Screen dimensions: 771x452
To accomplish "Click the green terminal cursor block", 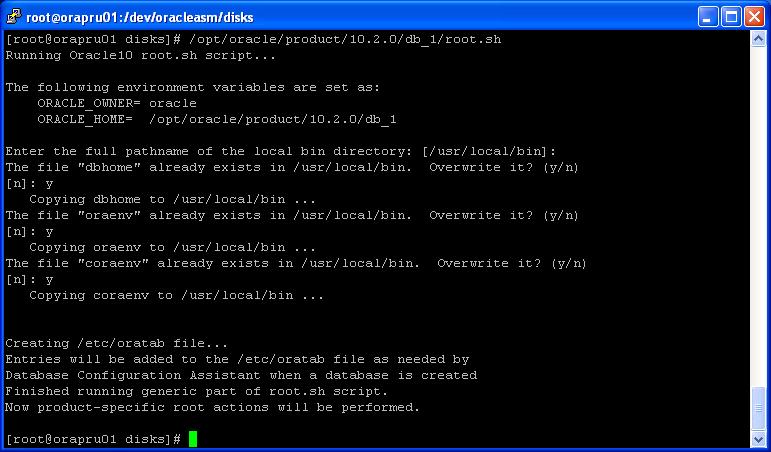I will (x=193, y=439).
